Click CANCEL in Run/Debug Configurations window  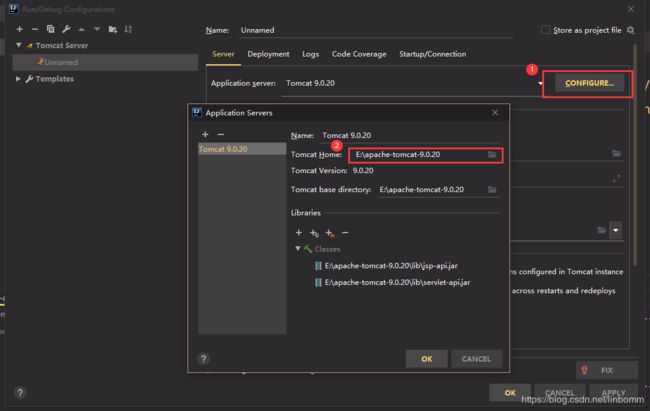pyautogui.click(x=560, y=392)
